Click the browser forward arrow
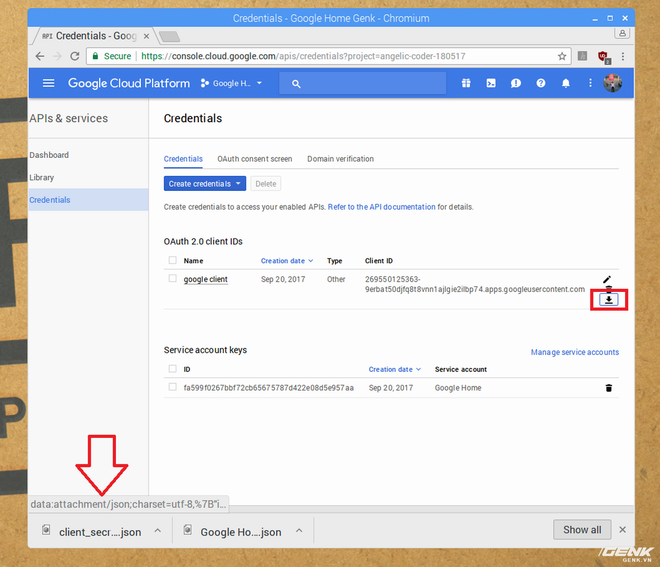 [x=57, y=56]
